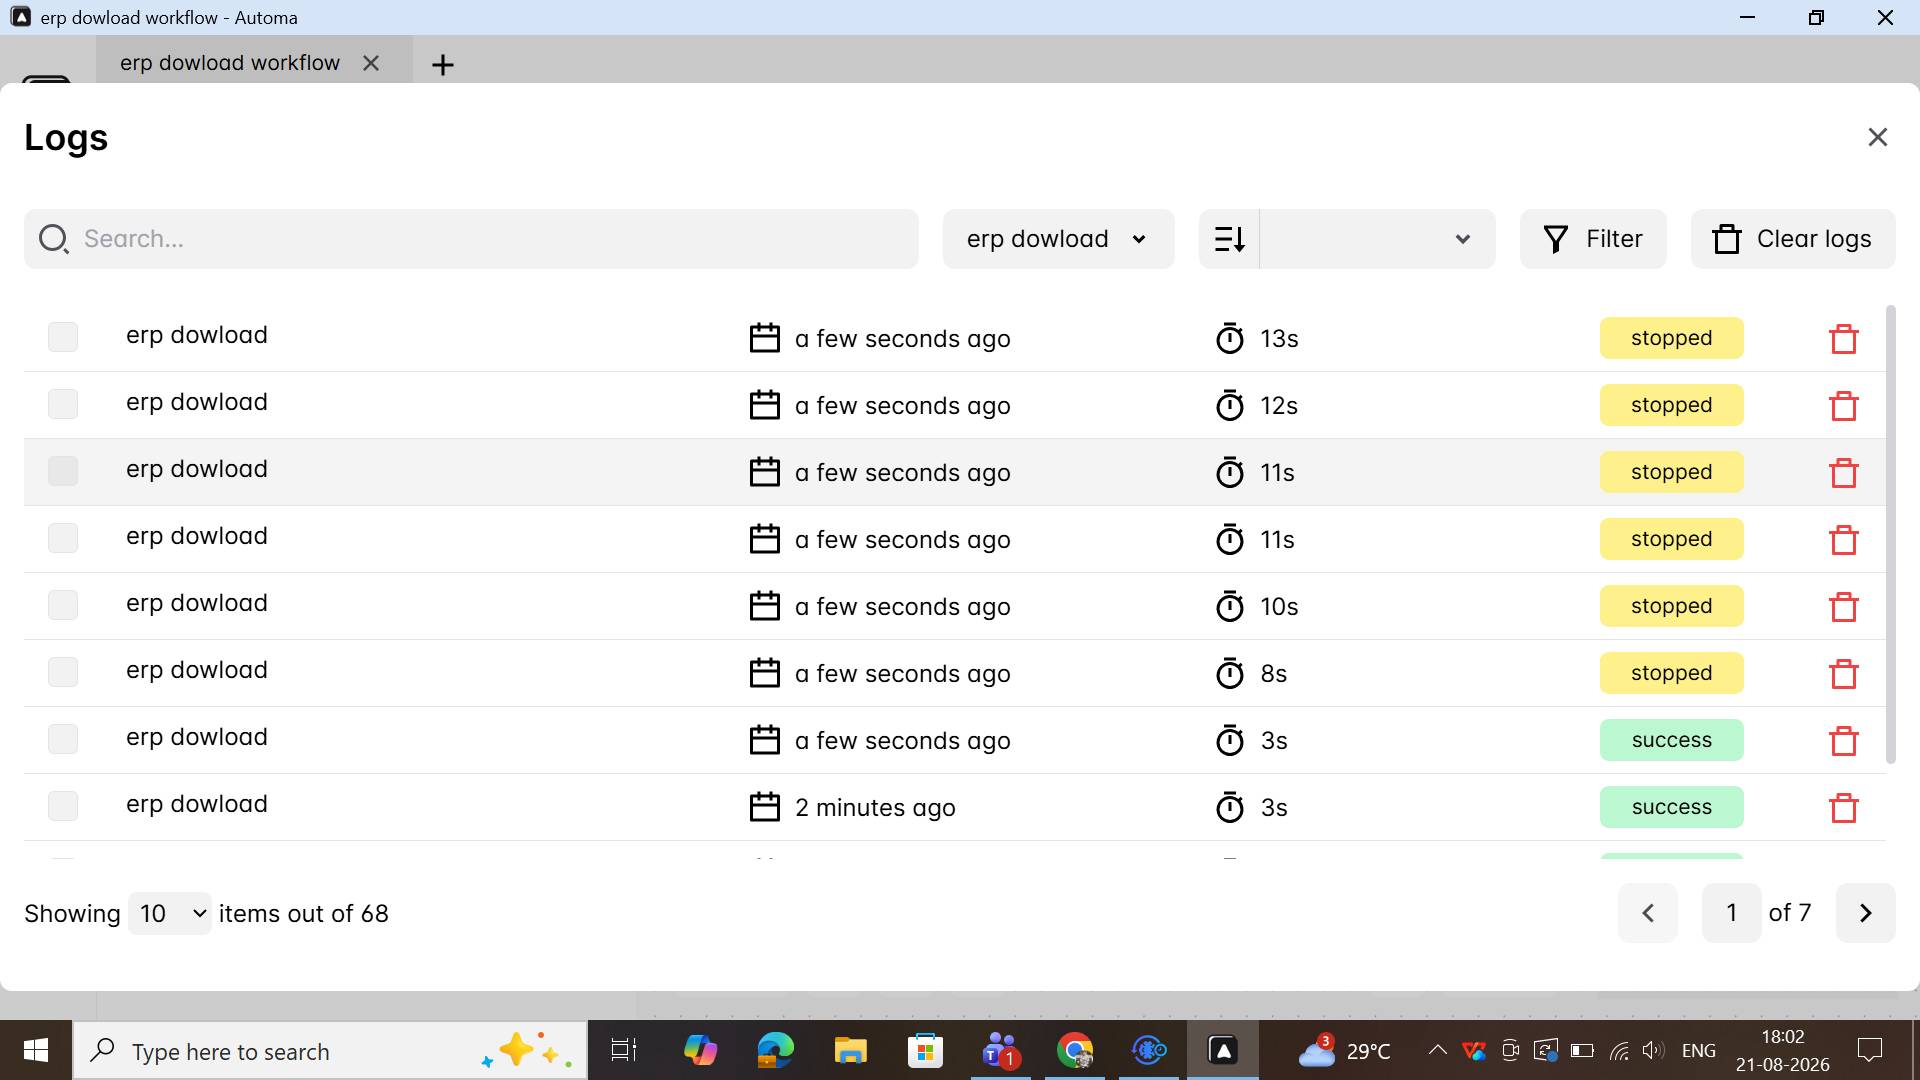Switch to erp dowload workflow tab

click(x=230, y=63)
